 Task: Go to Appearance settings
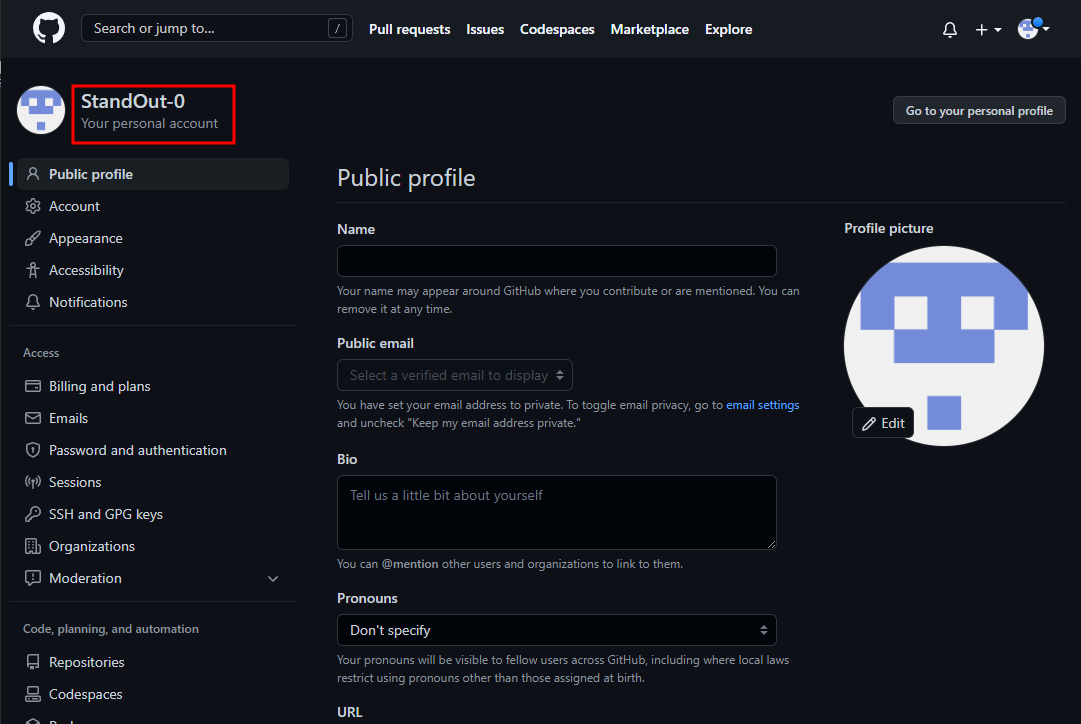tap(153, 238)
